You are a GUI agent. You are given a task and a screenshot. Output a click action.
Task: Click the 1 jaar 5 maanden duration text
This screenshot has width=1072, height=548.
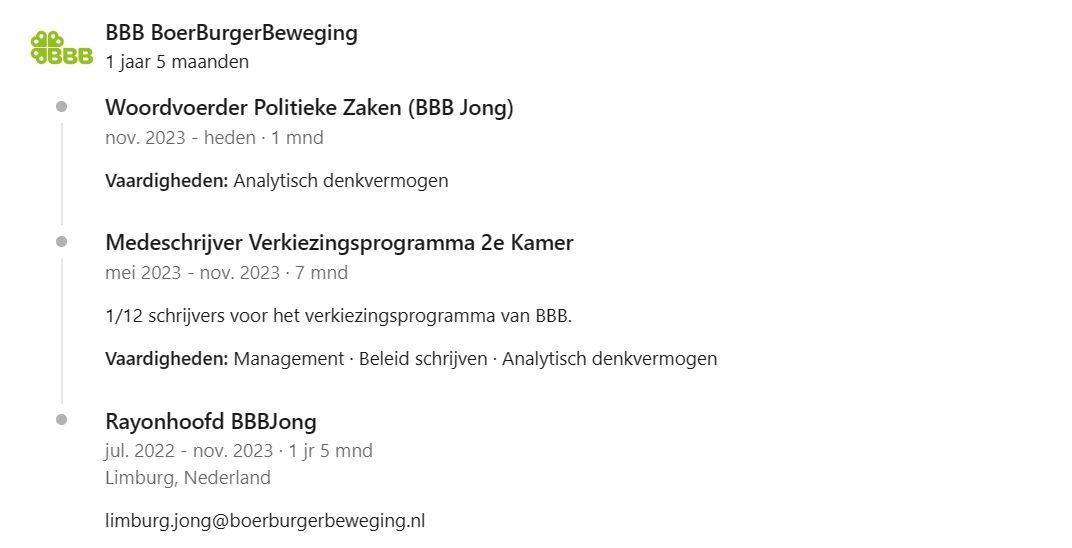click(177, 62)
